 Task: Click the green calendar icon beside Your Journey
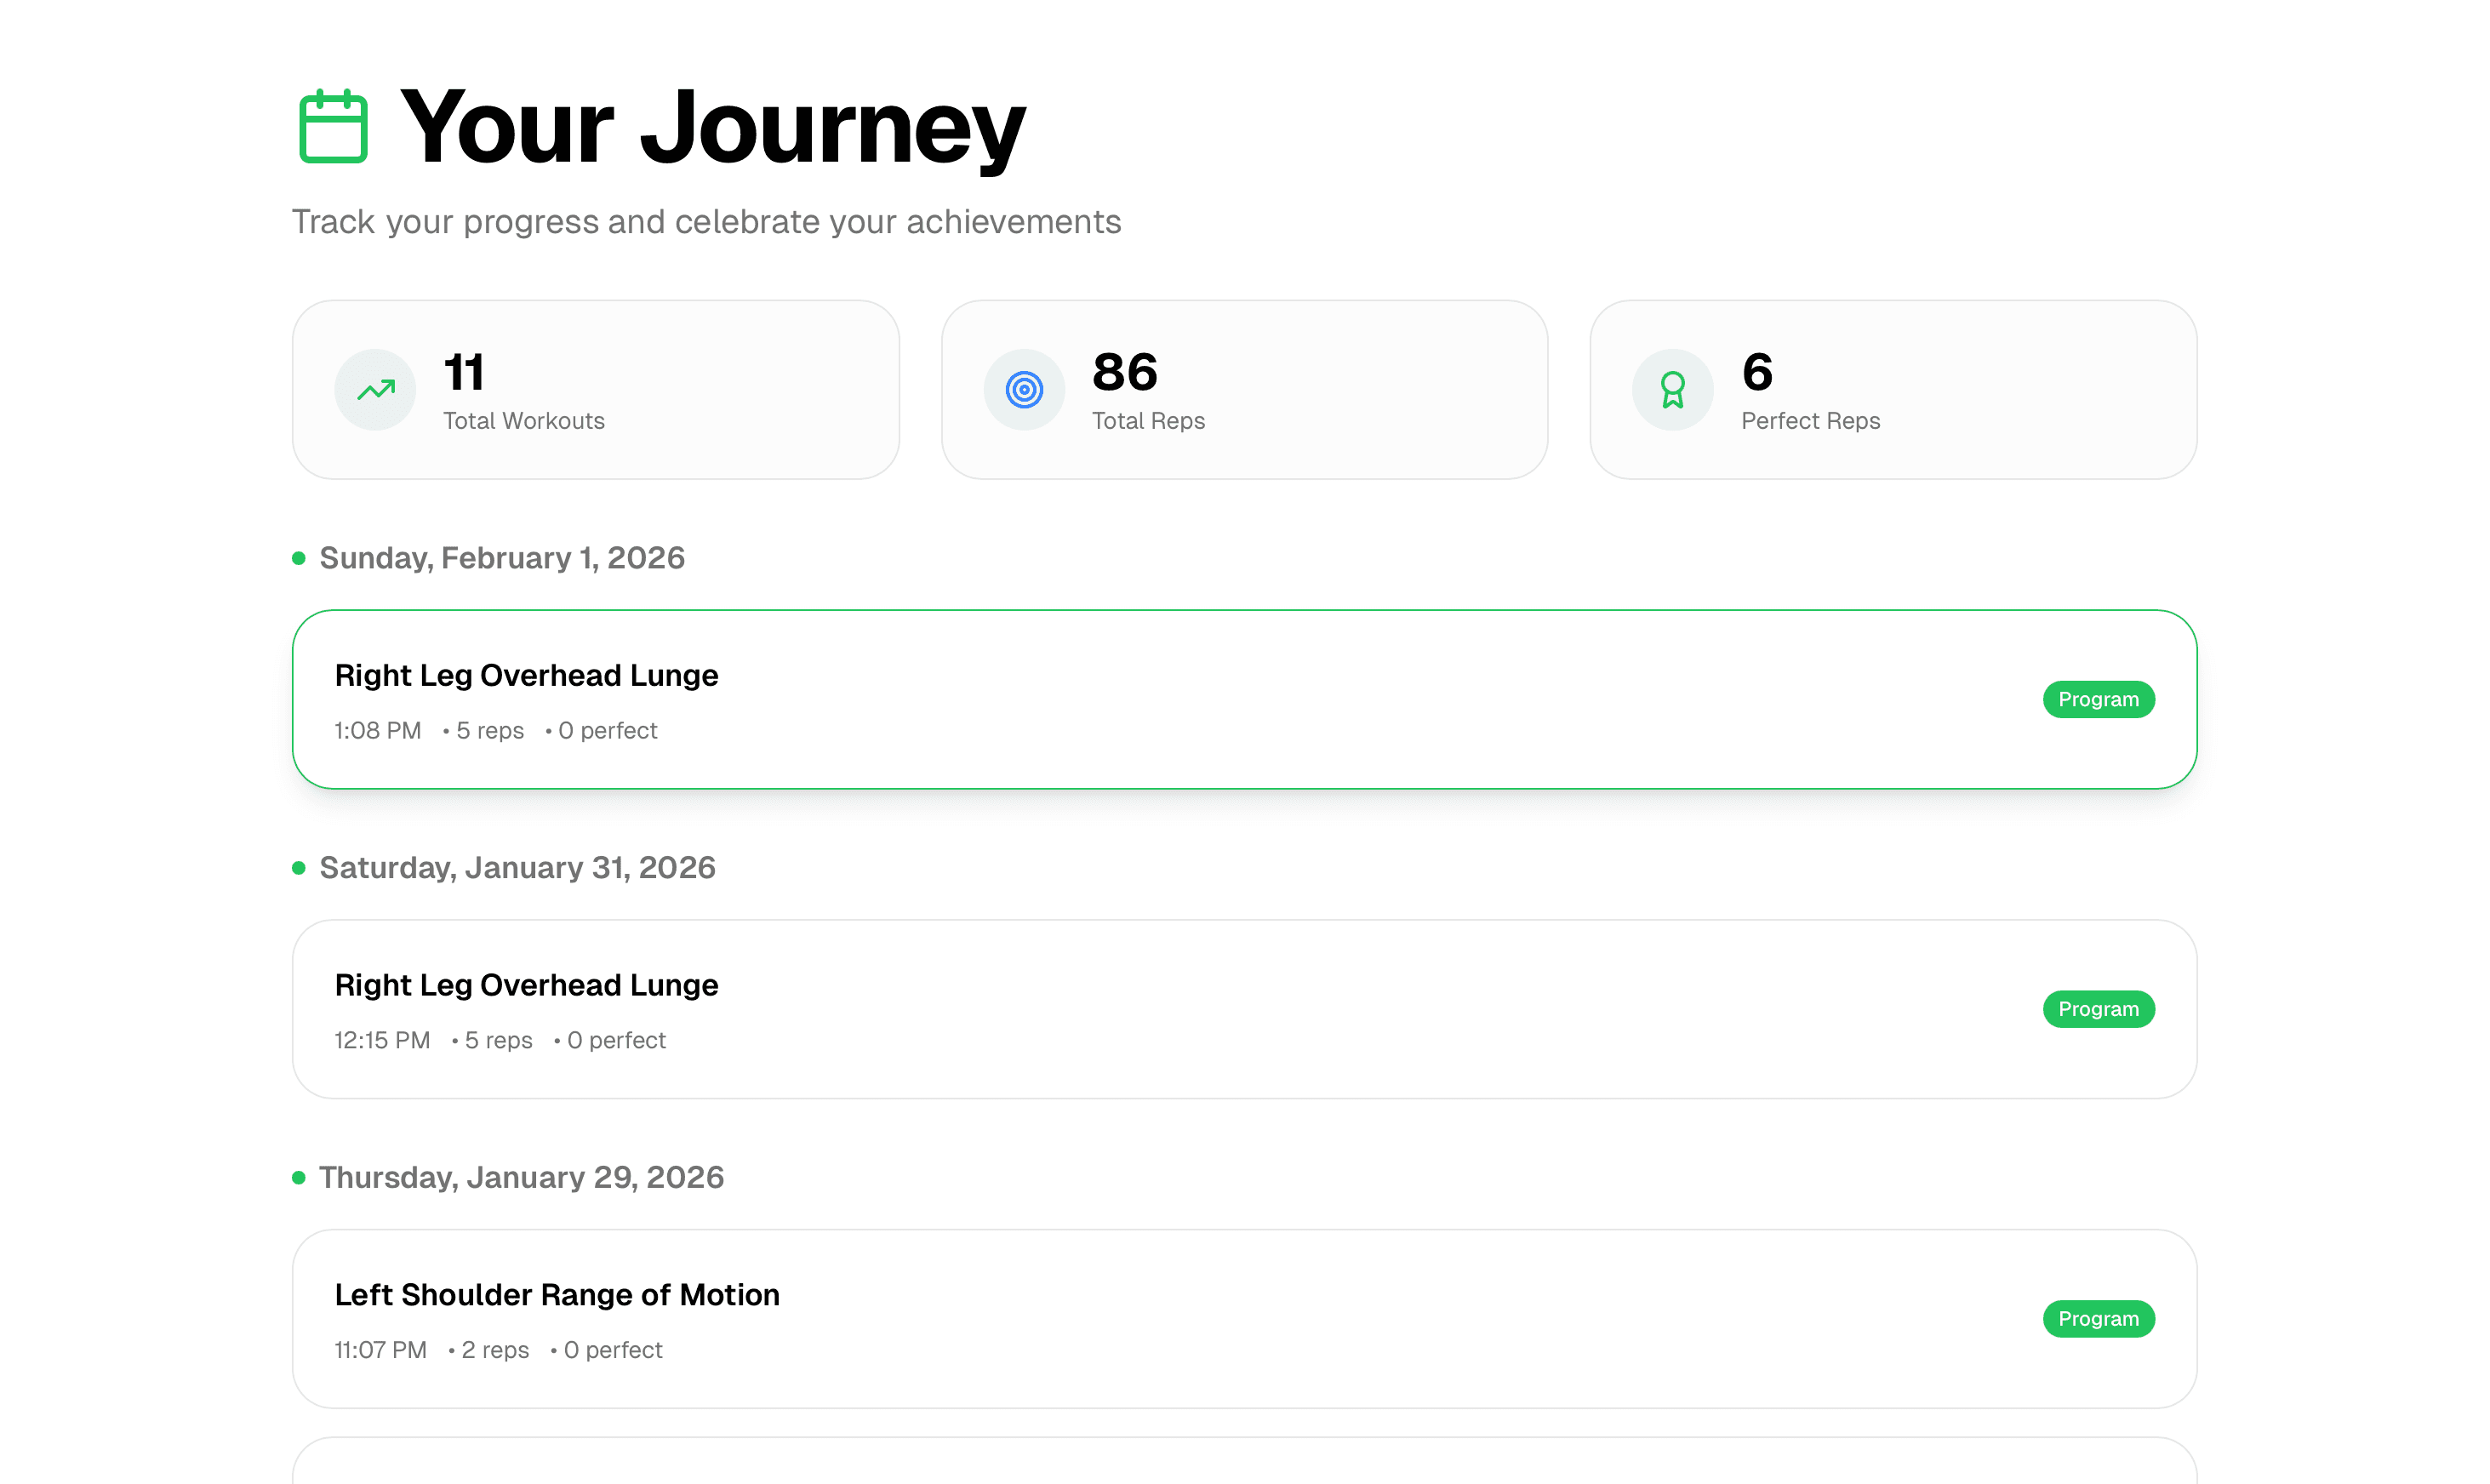pyautogui.click(x=333, y=126)
